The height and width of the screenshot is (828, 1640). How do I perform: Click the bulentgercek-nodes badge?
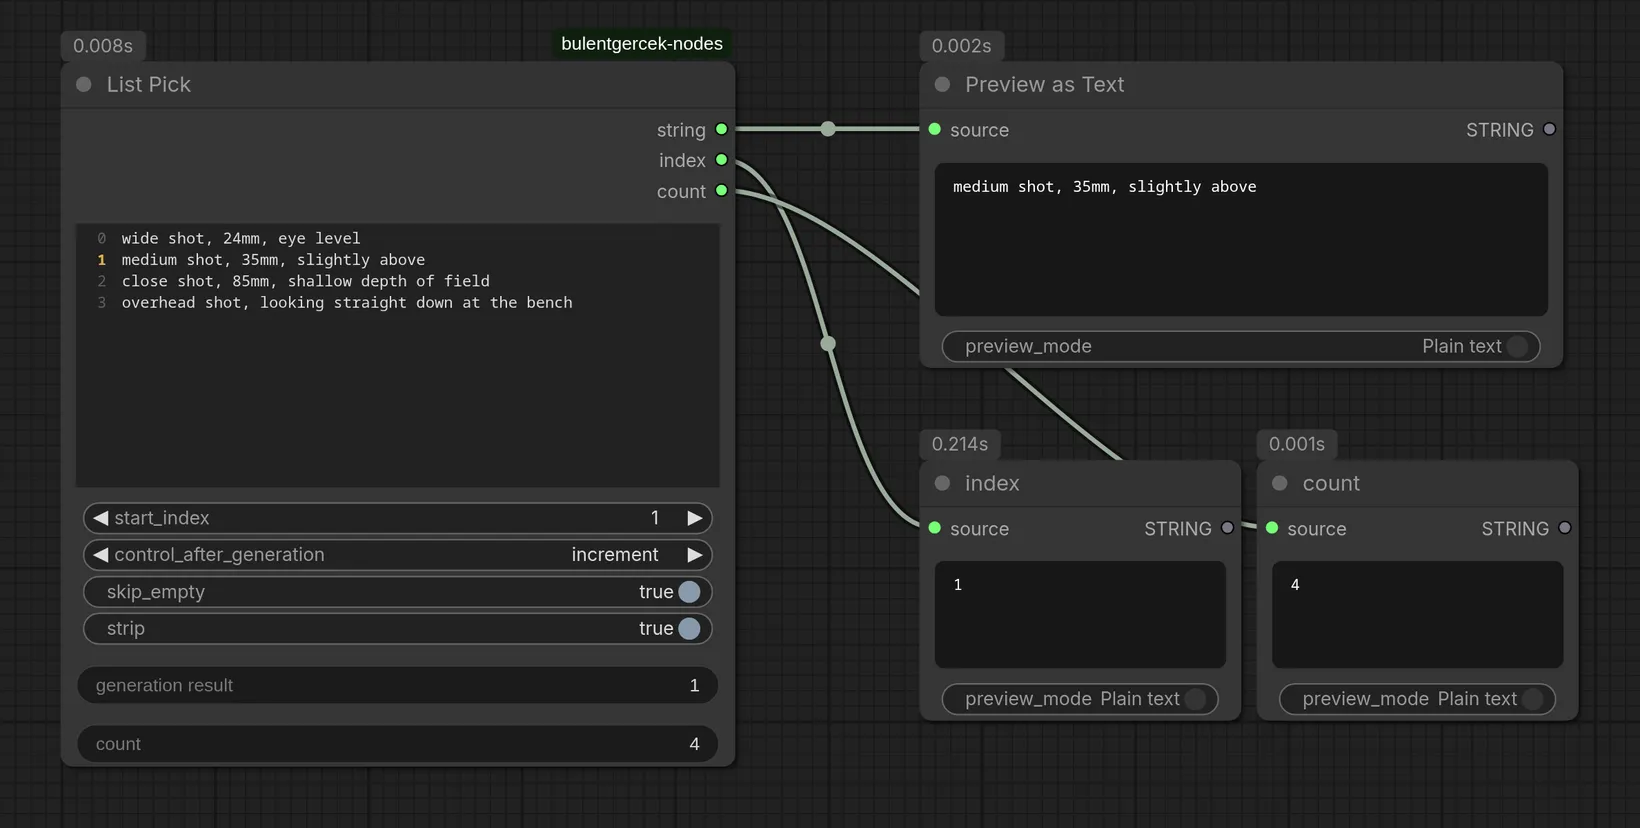642,44
